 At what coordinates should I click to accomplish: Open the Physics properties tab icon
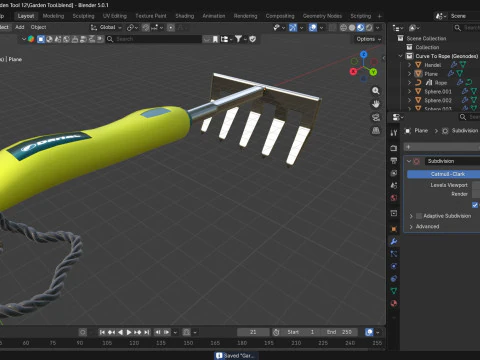(x=394, y=266)
